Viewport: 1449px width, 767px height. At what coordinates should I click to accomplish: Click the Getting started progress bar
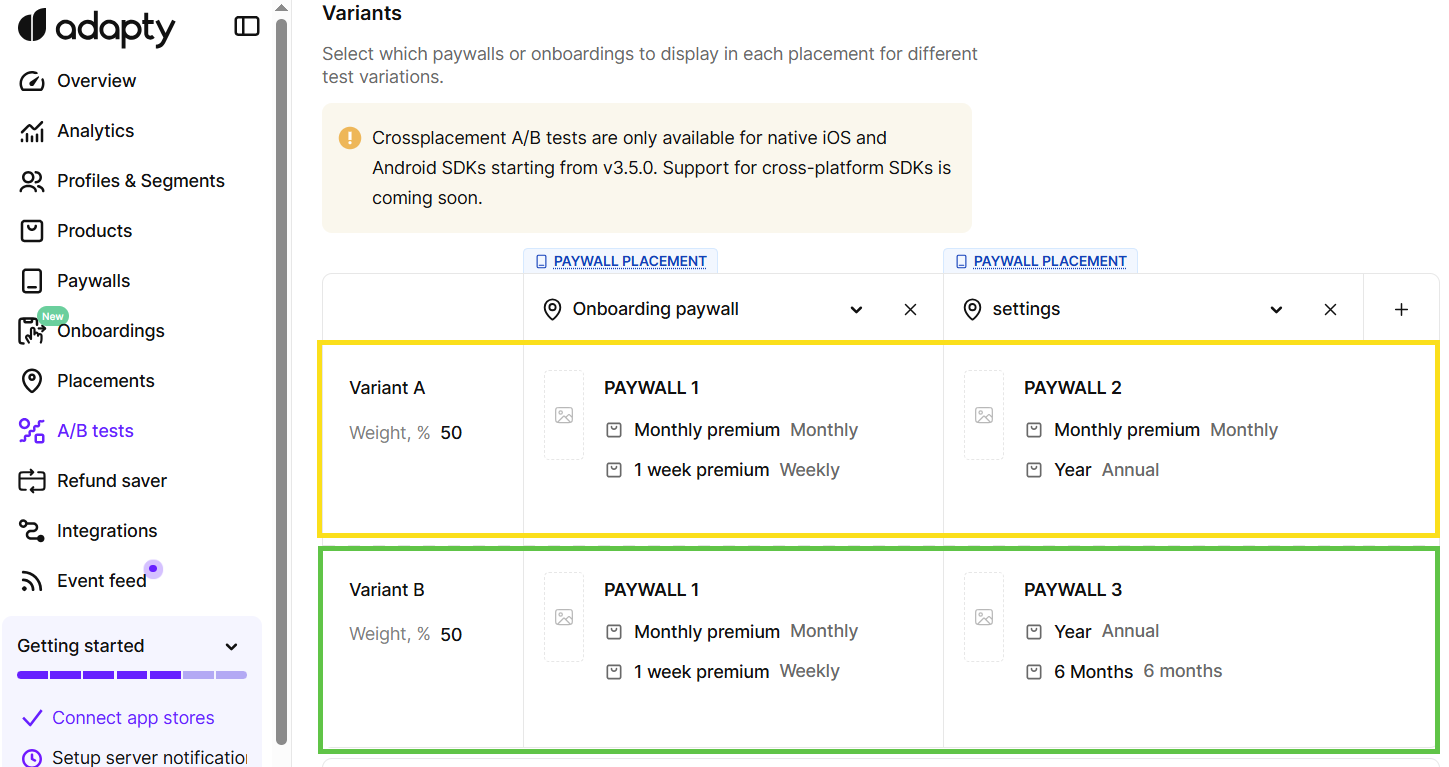coord(132,675)
